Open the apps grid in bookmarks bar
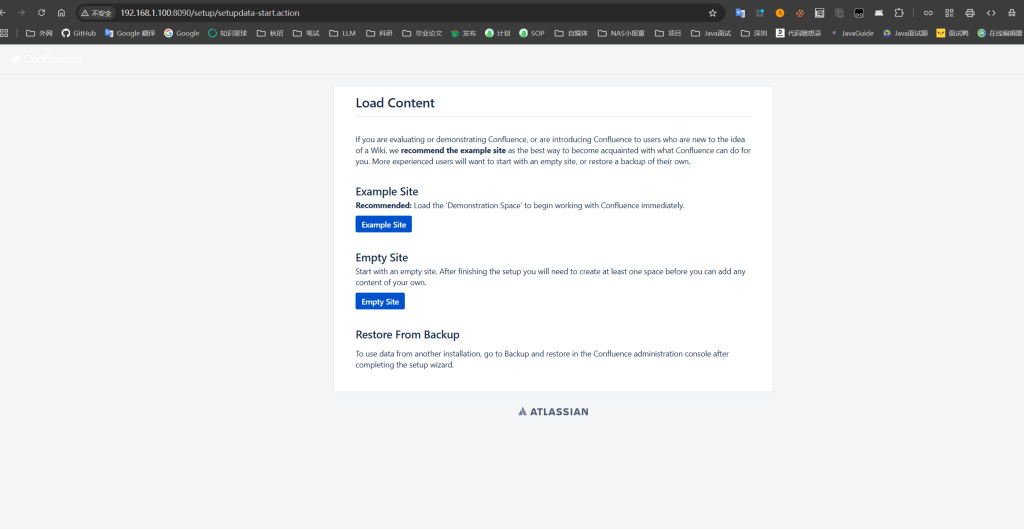Image resolution: width=1024 pixels, height=529 pixels. pyautogui.click(x=5, y=33)
